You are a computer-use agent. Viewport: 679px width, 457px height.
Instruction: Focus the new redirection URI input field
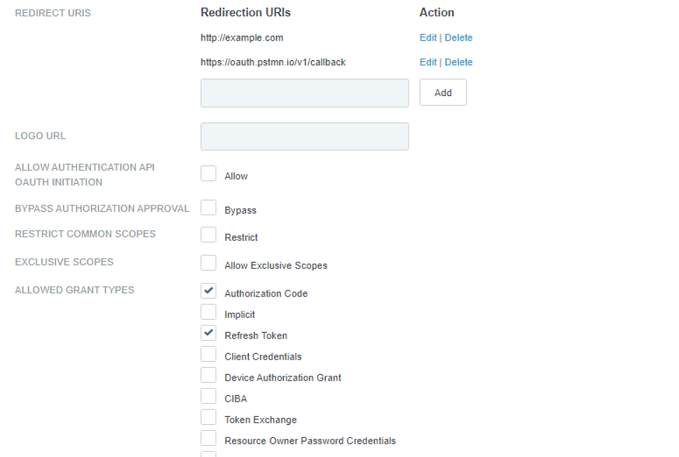coord(304,93)
